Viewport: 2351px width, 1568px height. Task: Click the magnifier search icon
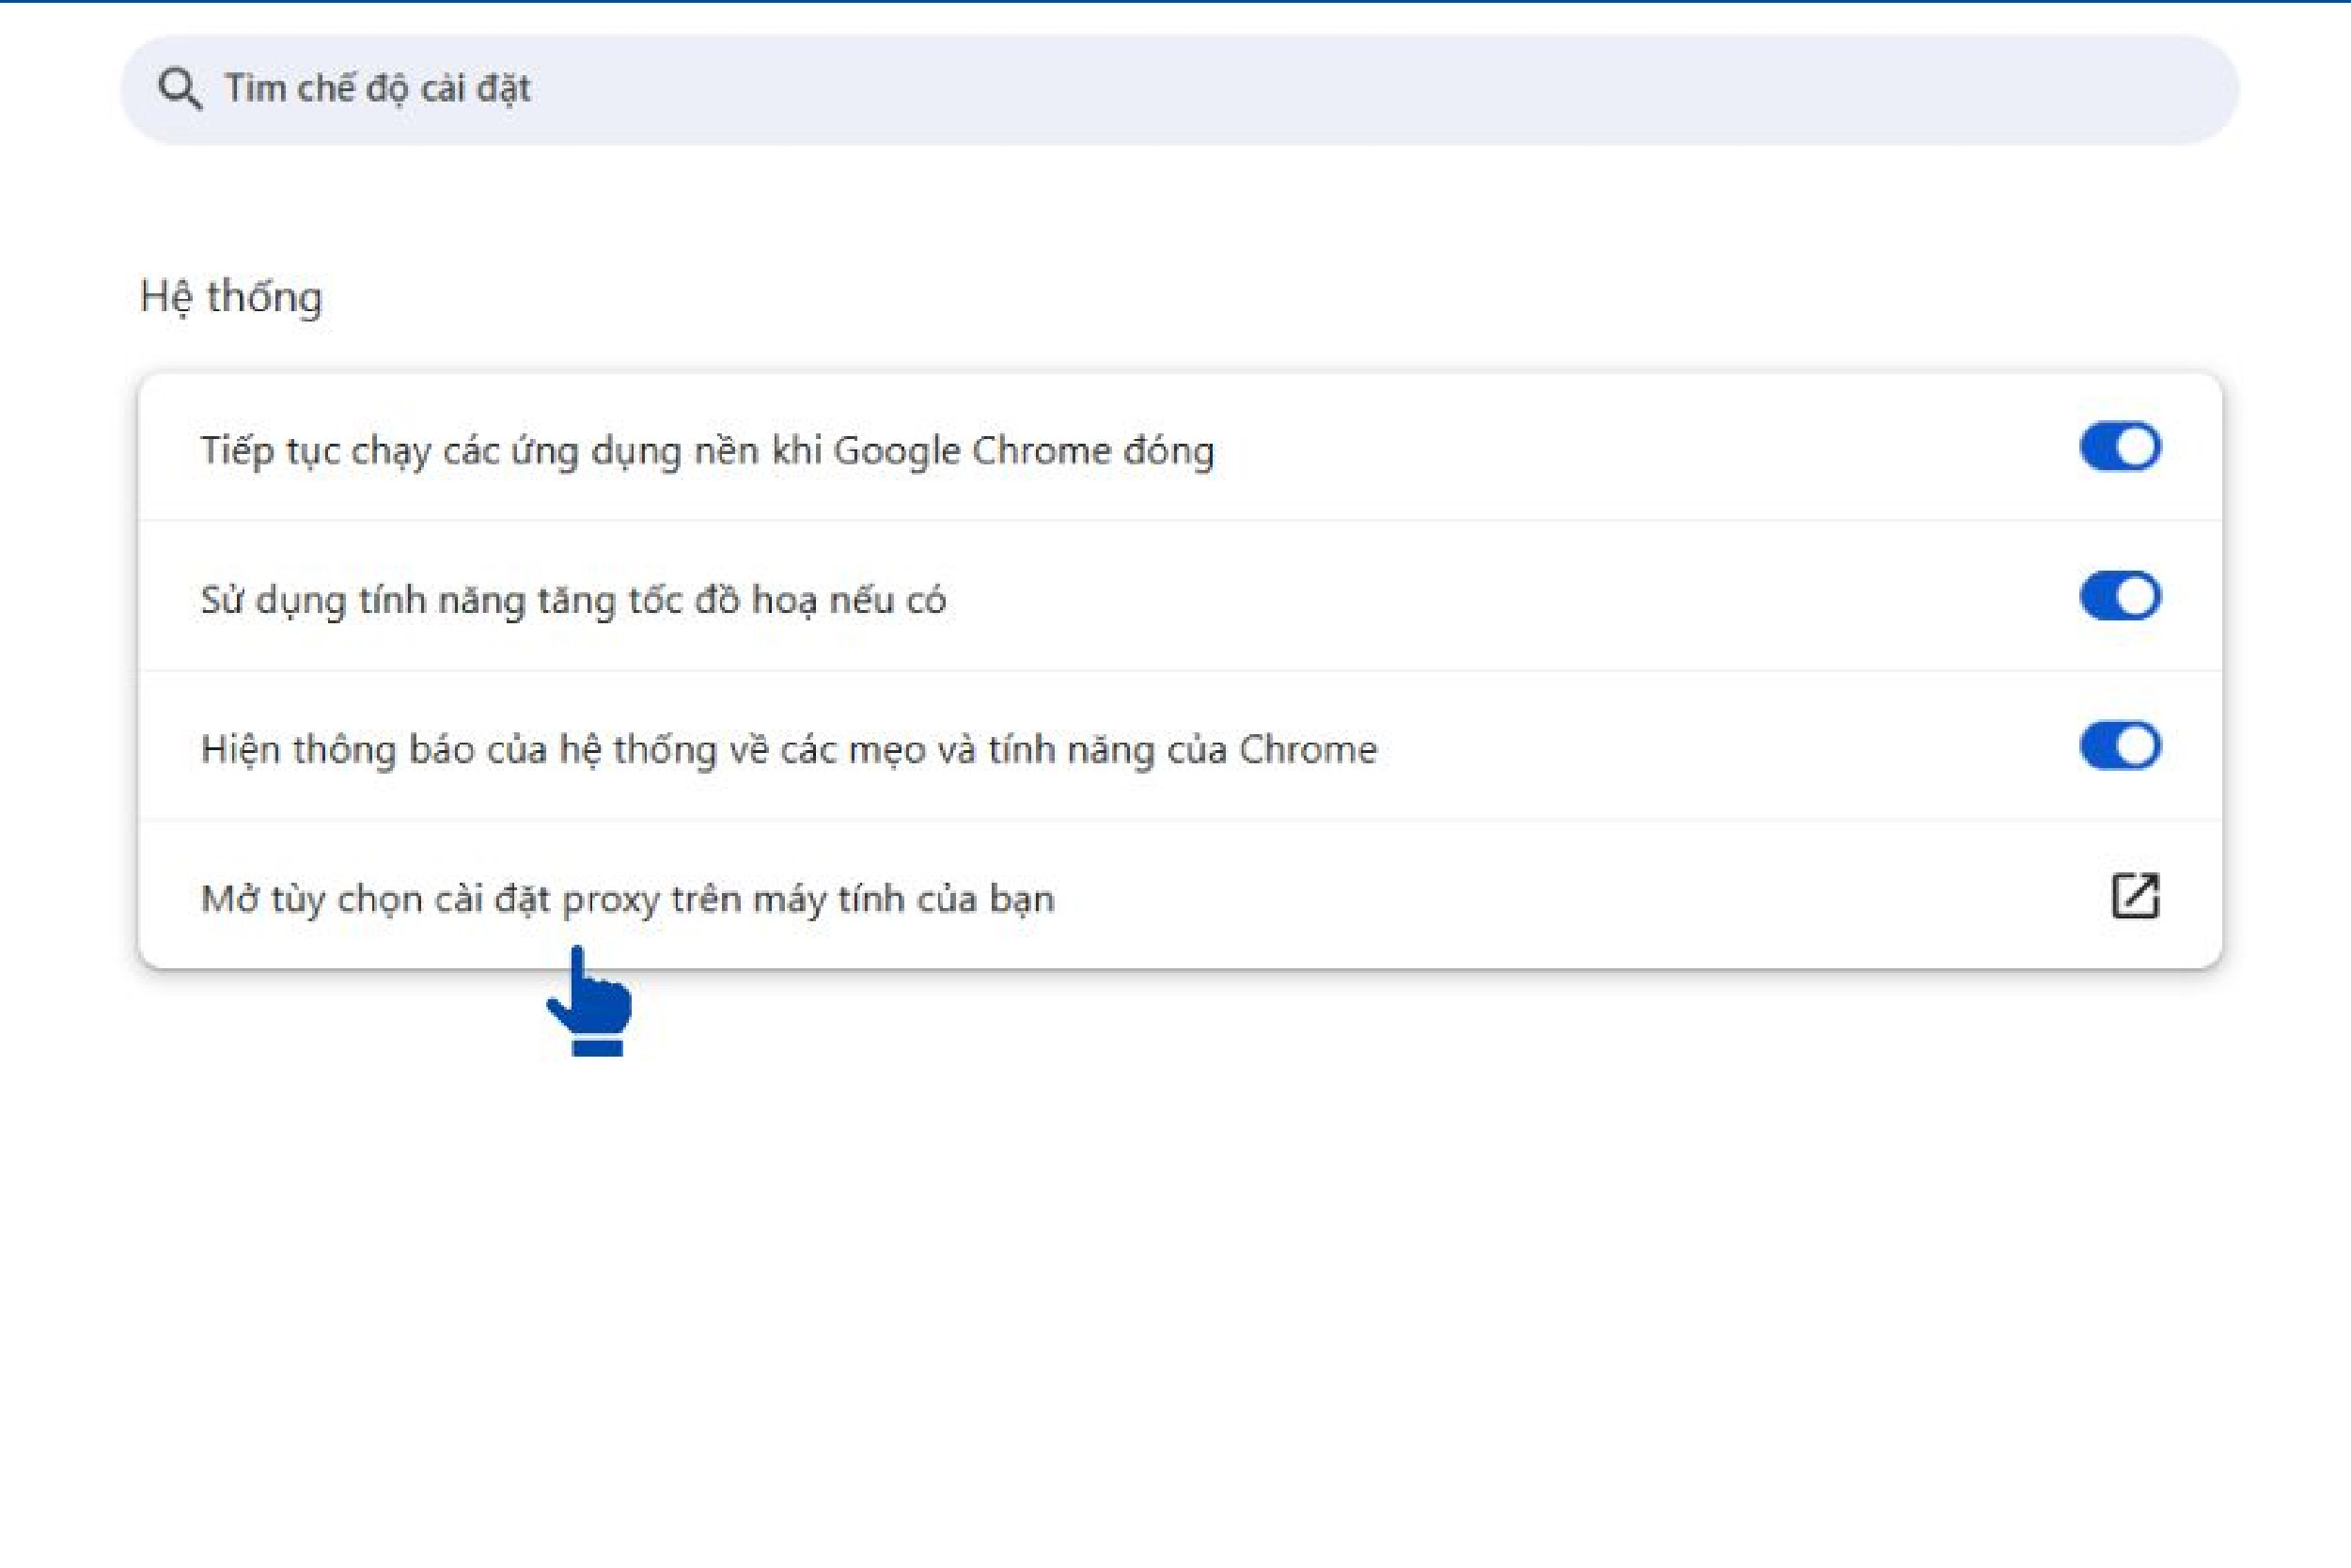coord(180,89)
